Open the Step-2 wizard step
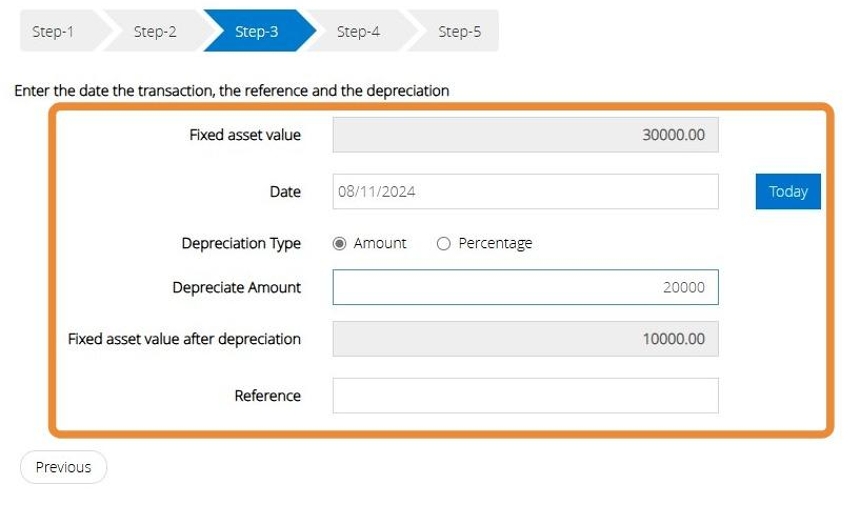Image resolution: width=860 pixels, height=505 pixels. [x=155, y=32]
